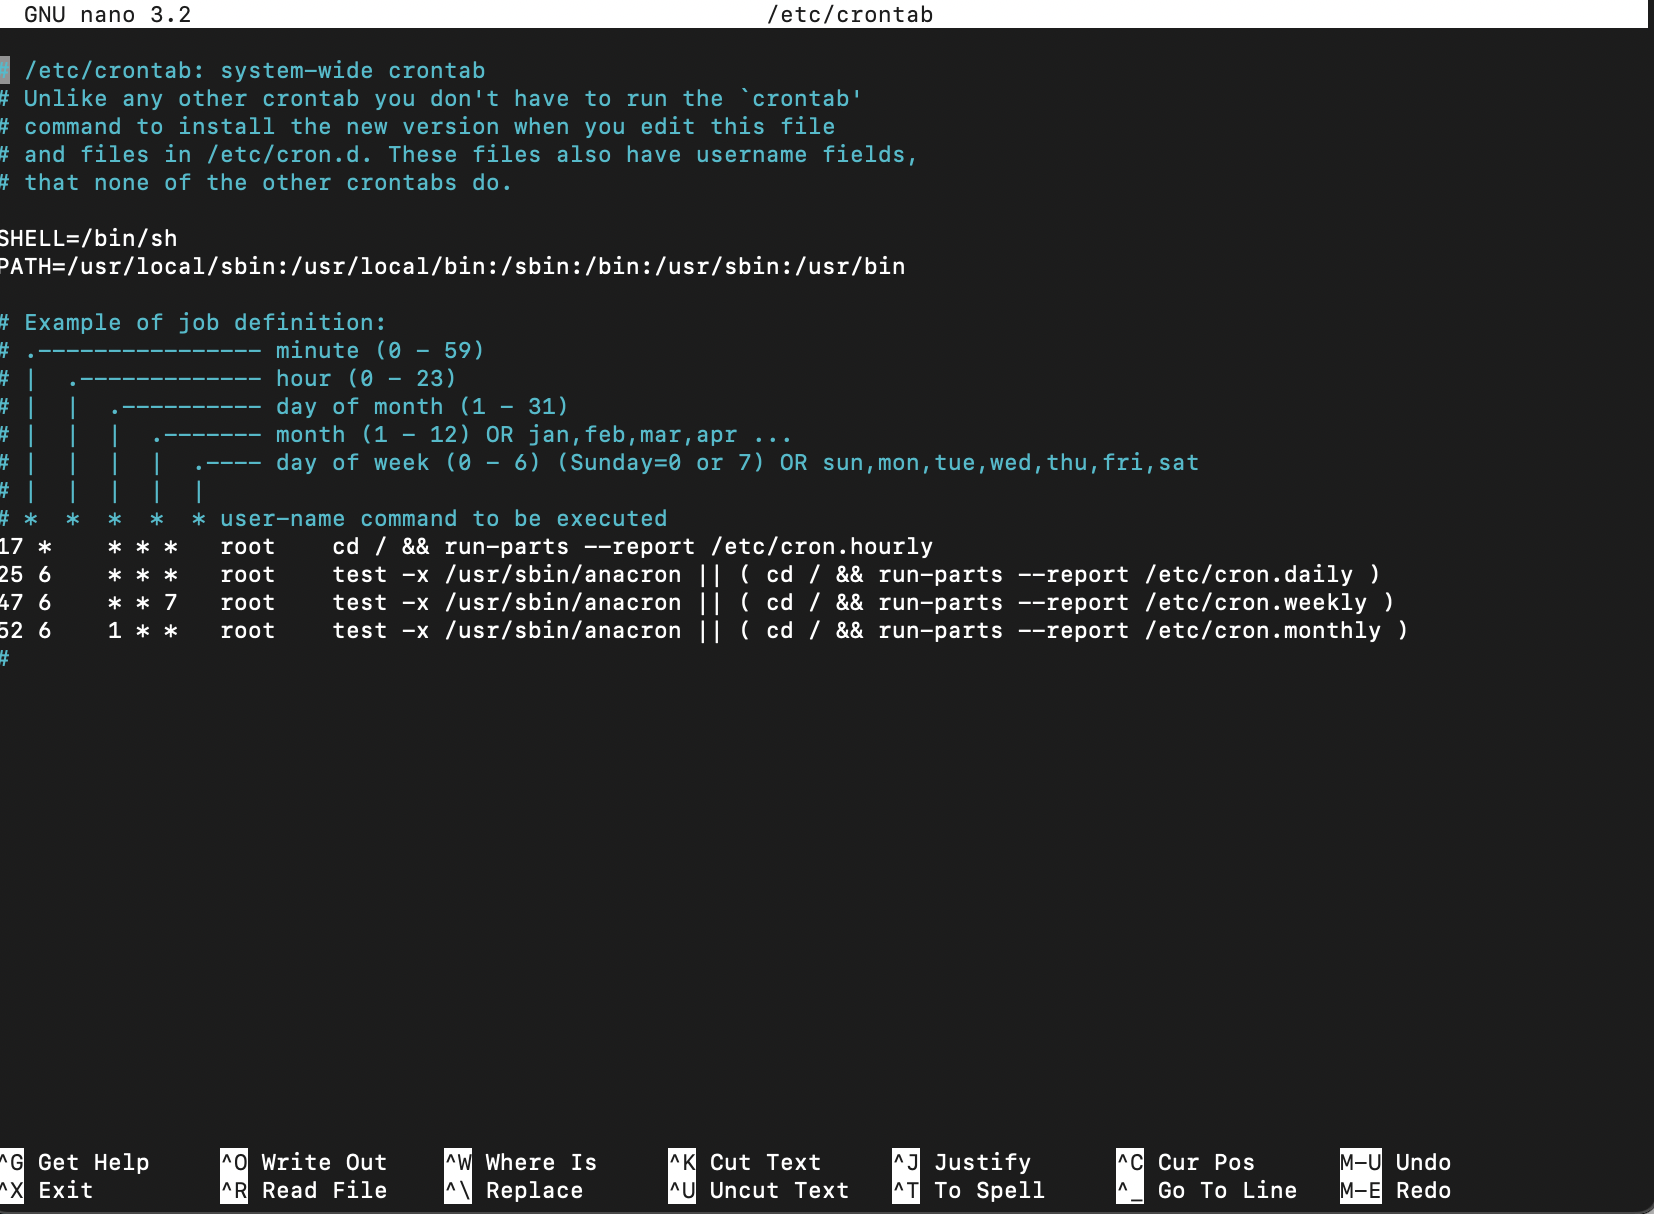Click the /etc/crontab filename in title bar

click(x=850, y=14)
